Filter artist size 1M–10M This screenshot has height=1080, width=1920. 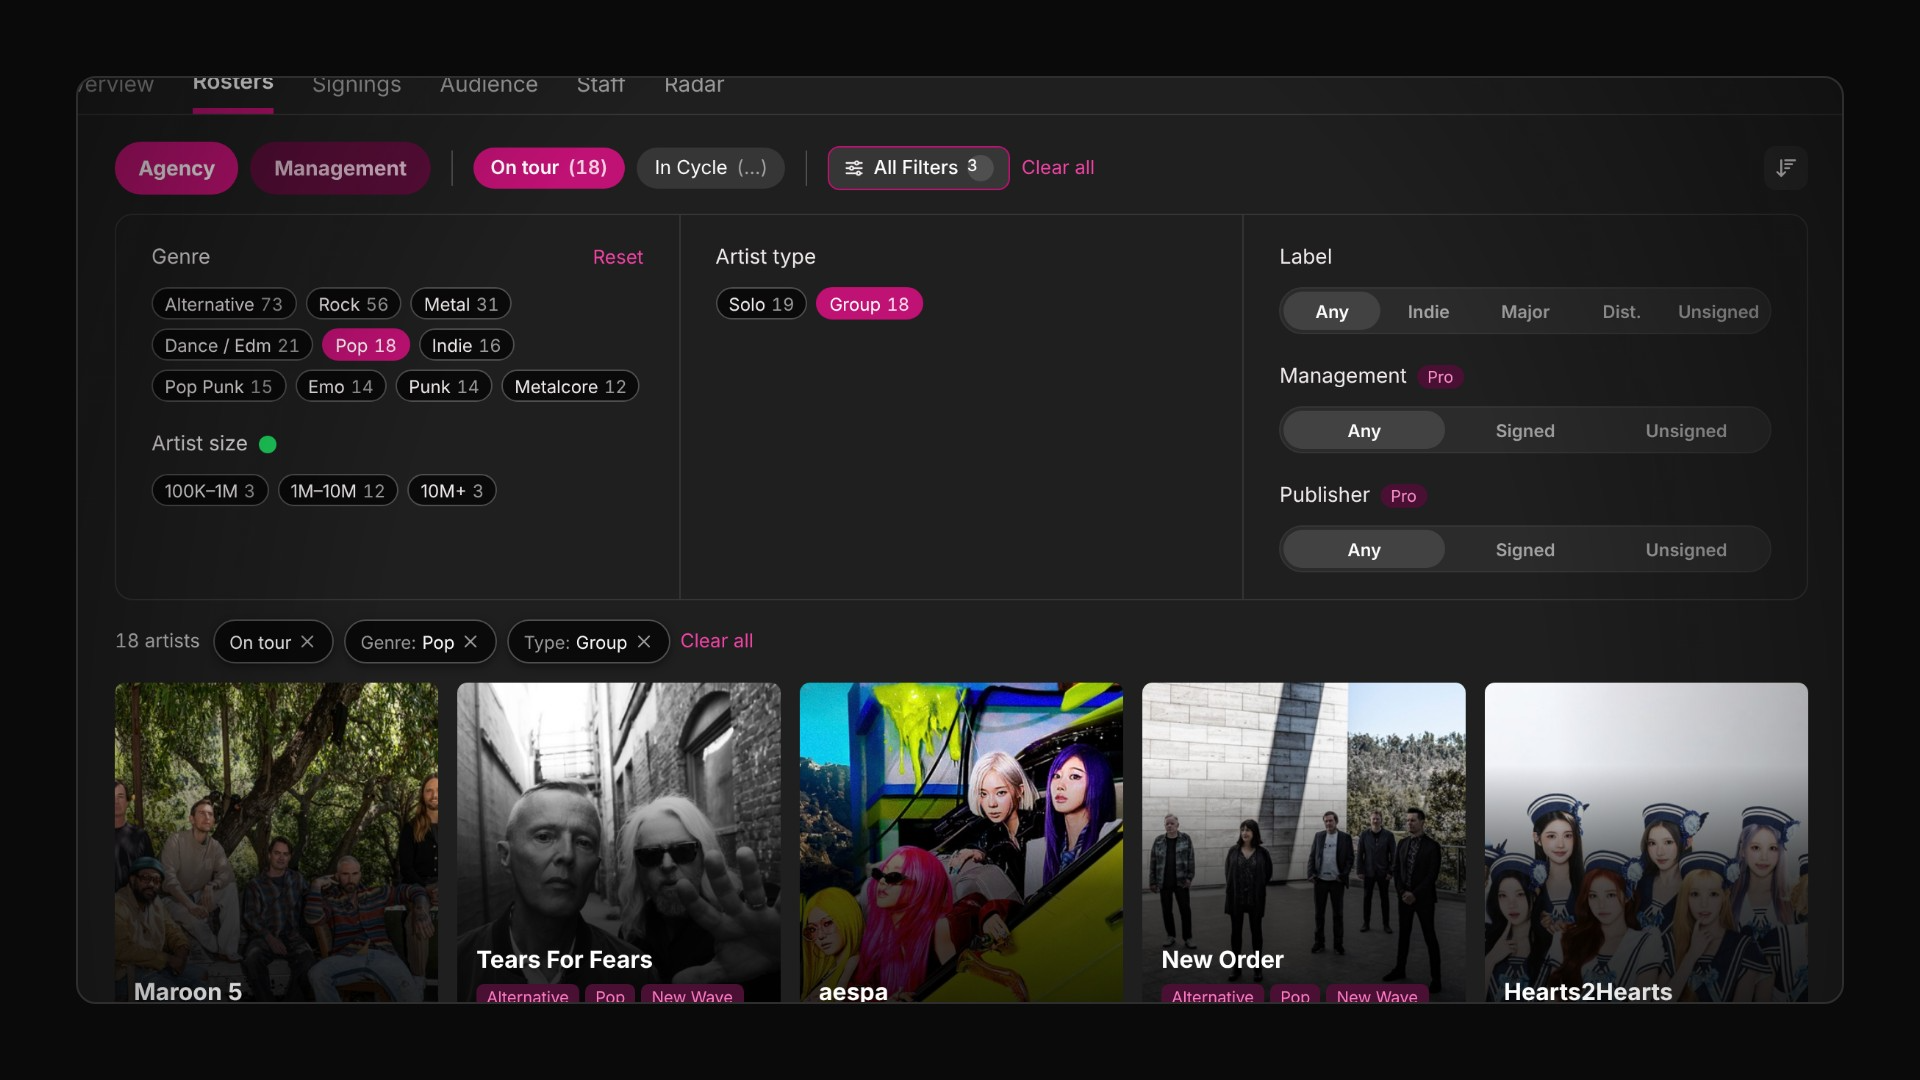tap(338, 490)
